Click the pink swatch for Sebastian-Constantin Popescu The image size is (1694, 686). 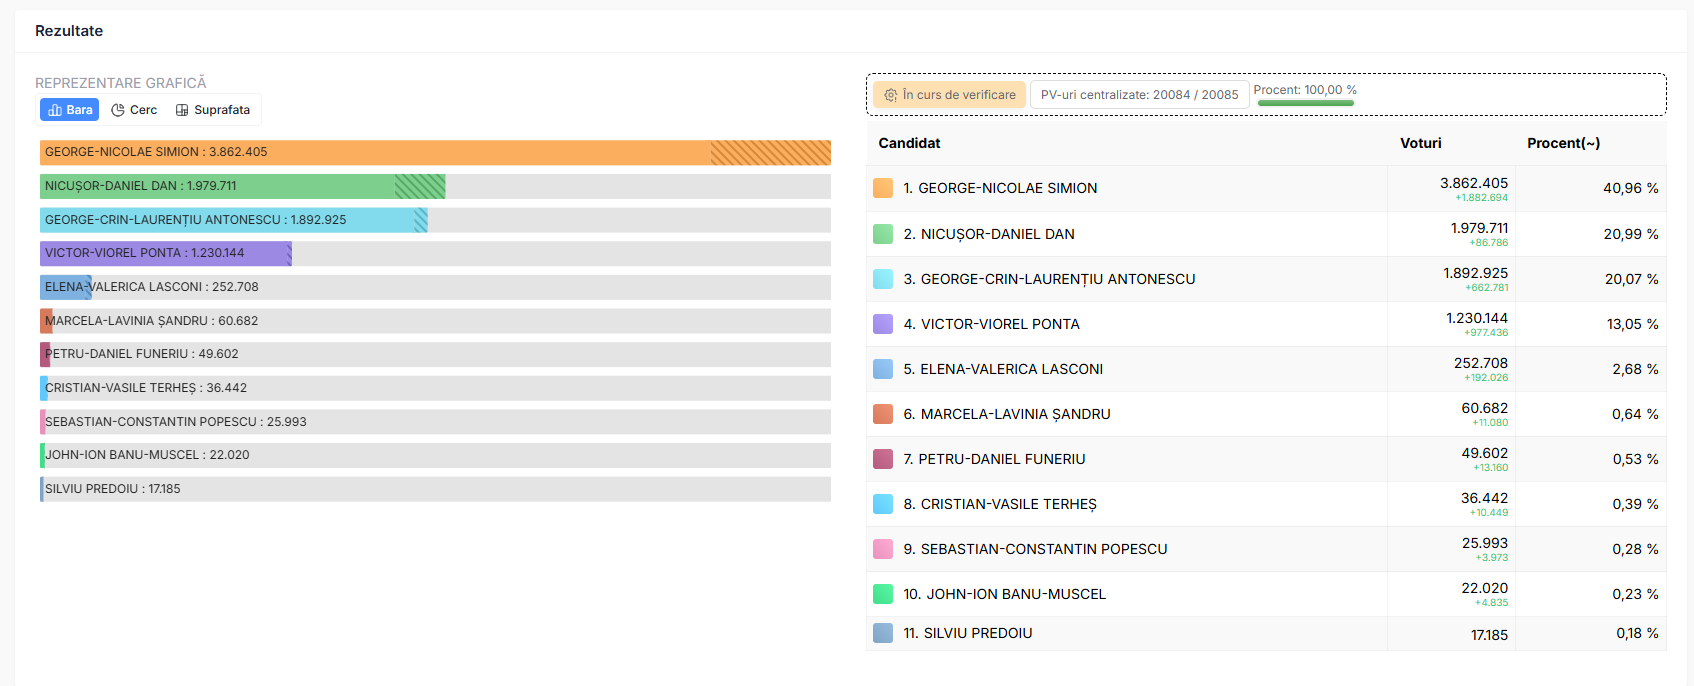coord(882,549)
